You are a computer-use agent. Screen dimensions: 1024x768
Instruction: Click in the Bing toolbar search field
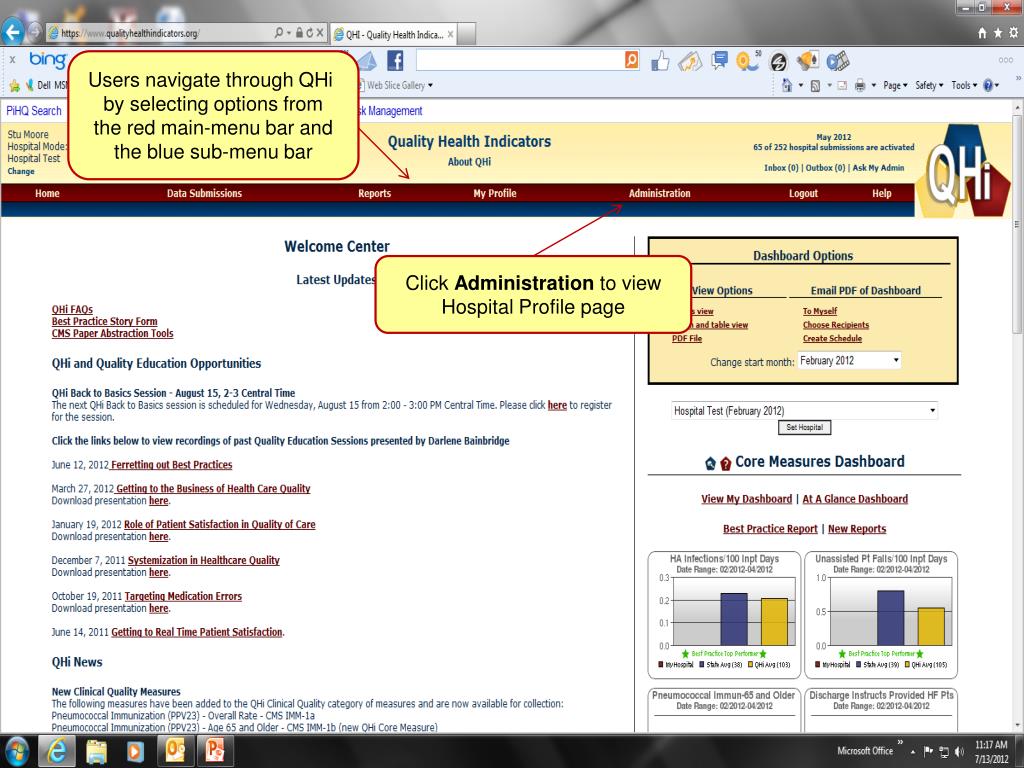(520, 61)
